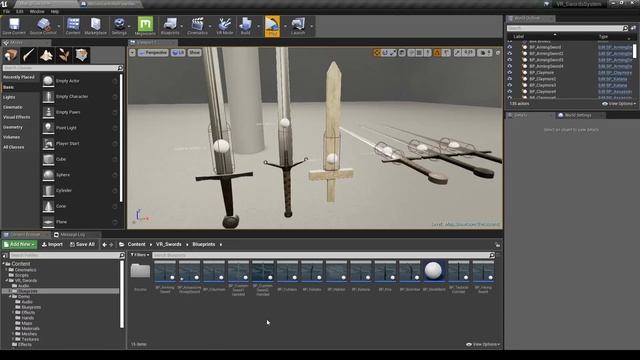Click the Save All button
This screenshot has width=640, height=360.
click(x=82, y=244)
